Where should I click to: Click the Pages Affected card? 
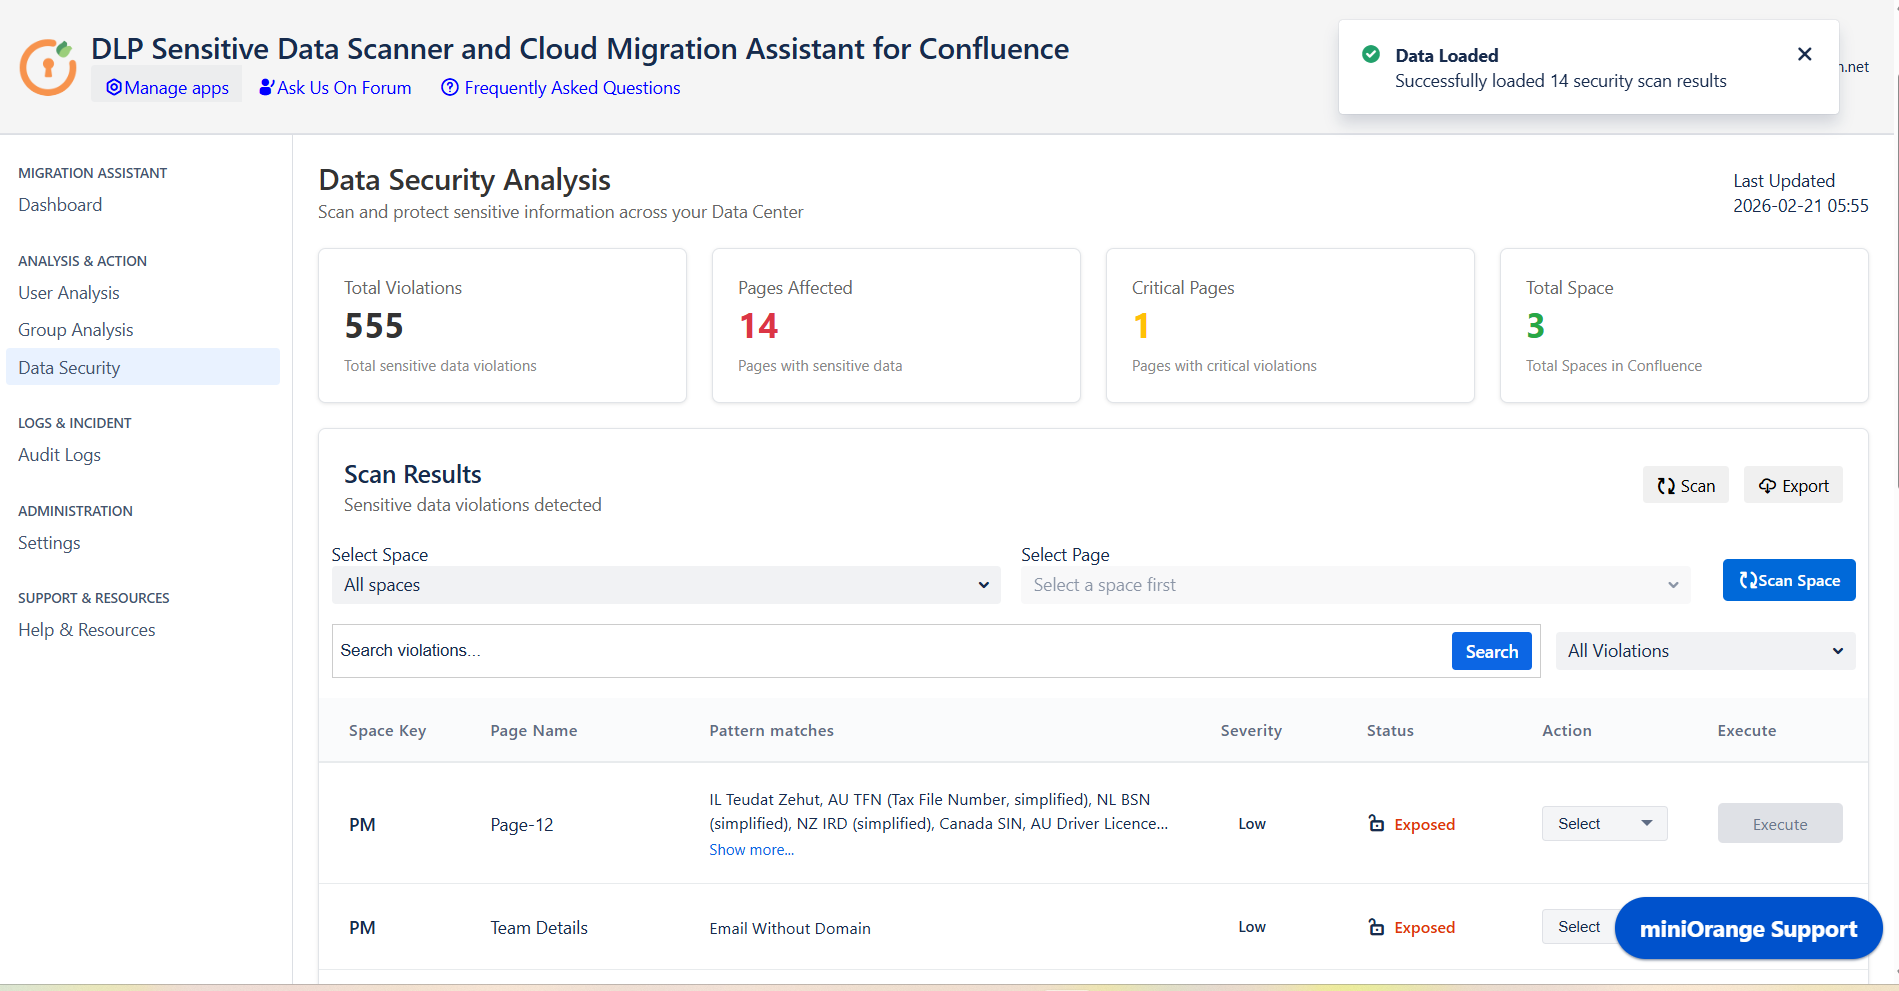pyautogui.click(x=896, y=326)
